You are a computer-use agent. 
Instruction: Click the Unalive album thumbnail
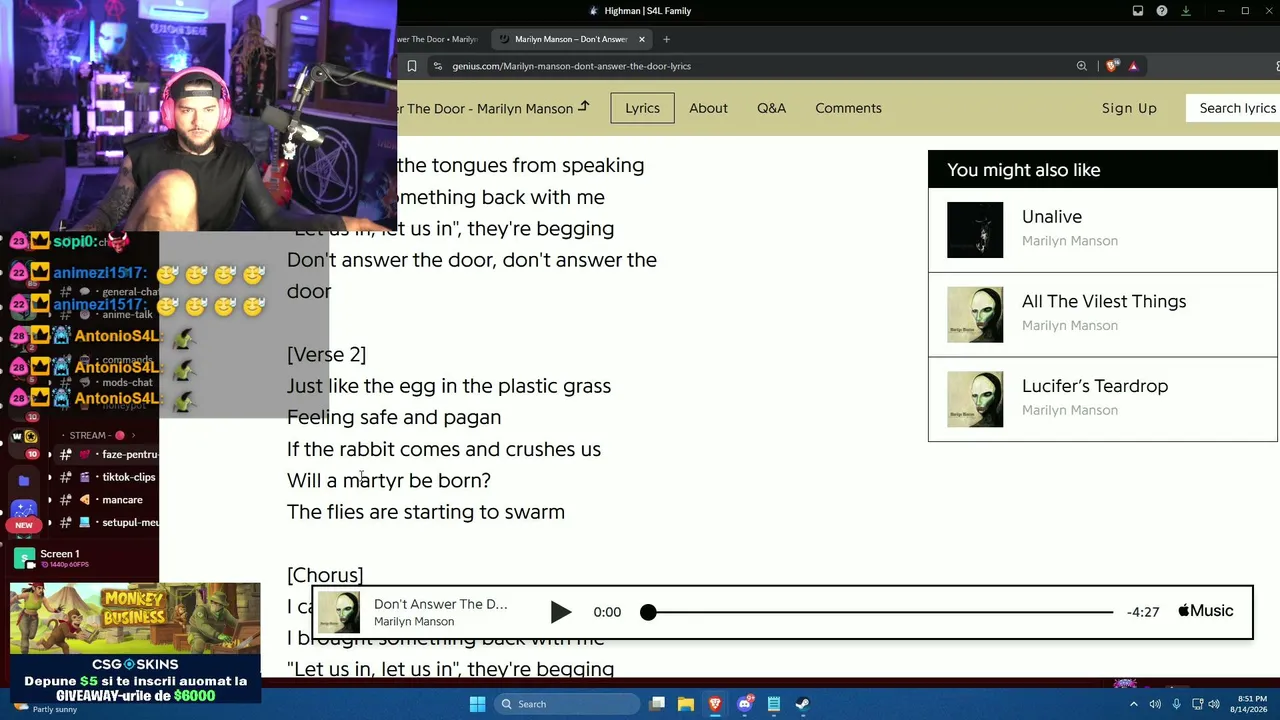pyautogui.click(x=975, y=230)
